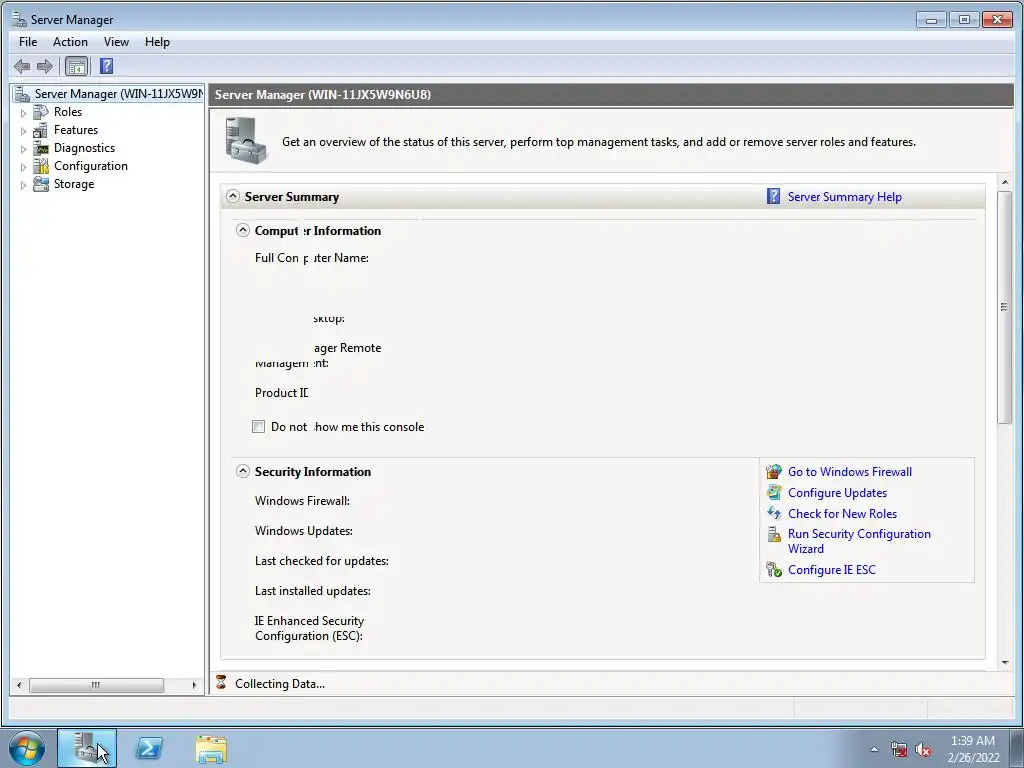Open the View menu
The height and width of the screenshot is (768, 1024).
(x=116, y=42)
